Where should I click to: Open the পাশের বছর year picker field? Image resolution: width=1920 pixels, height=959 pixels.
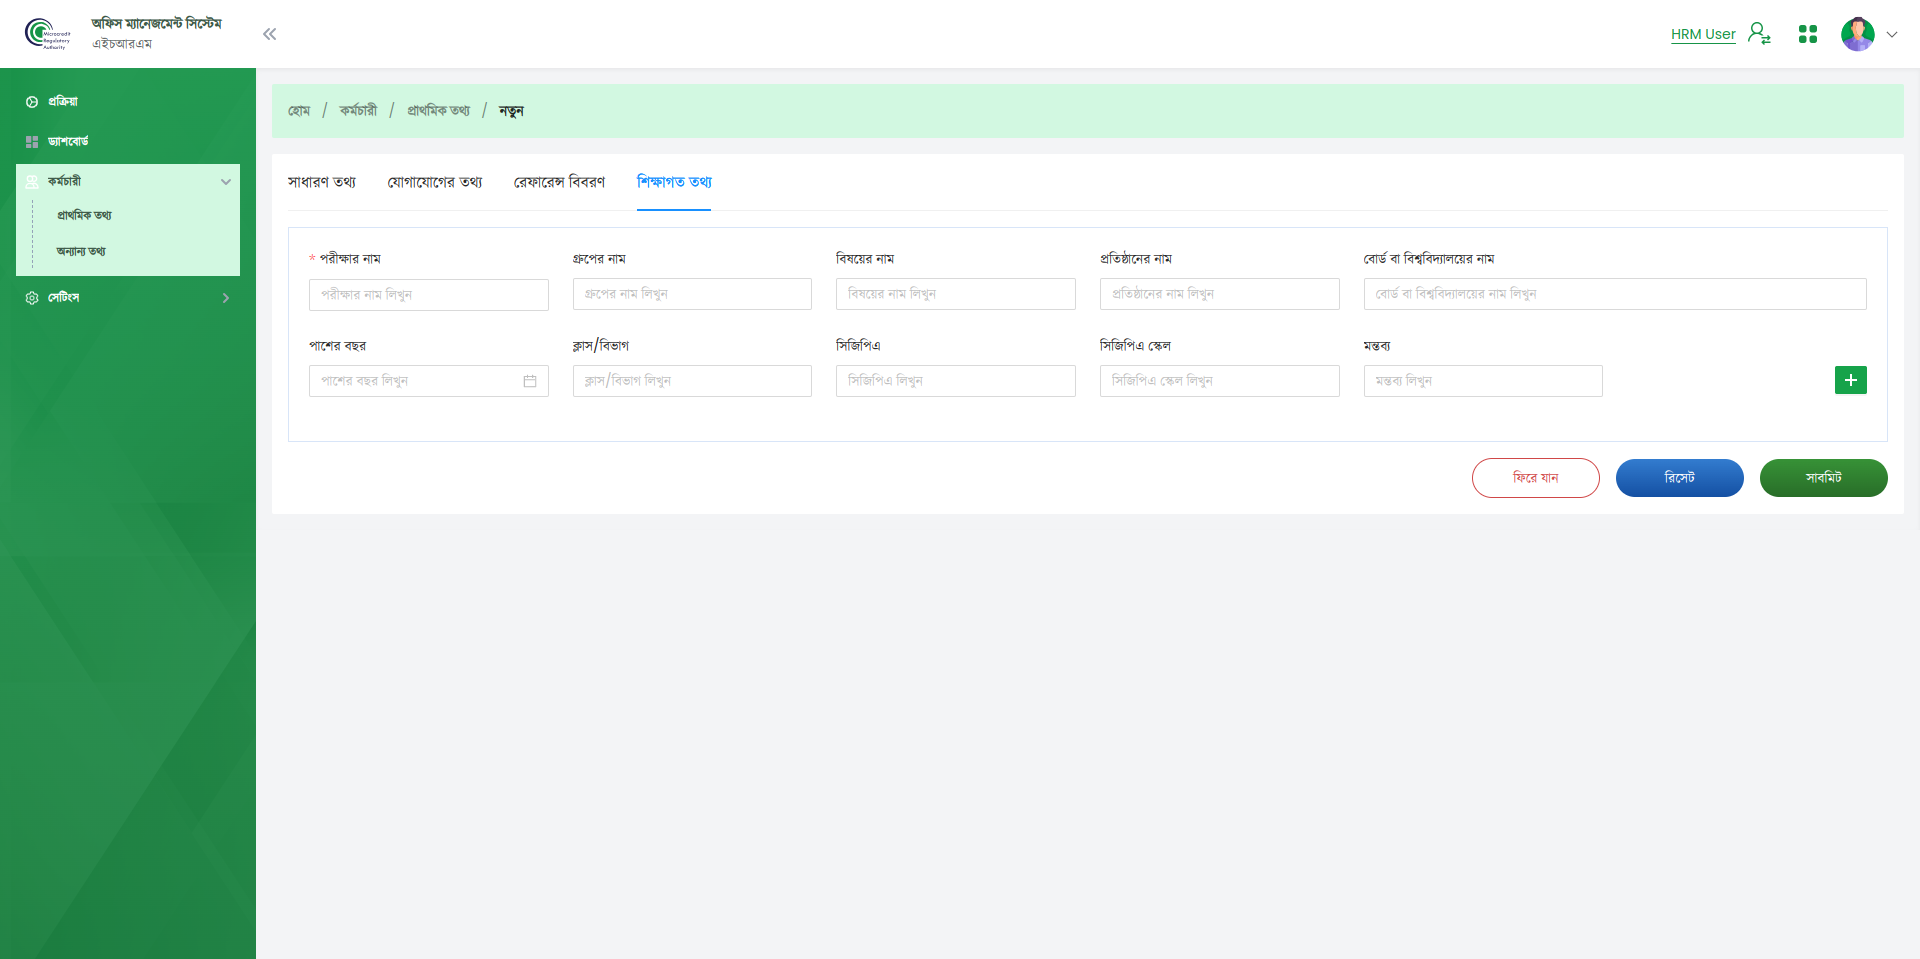pyautogui.click(x=429, y=381)
